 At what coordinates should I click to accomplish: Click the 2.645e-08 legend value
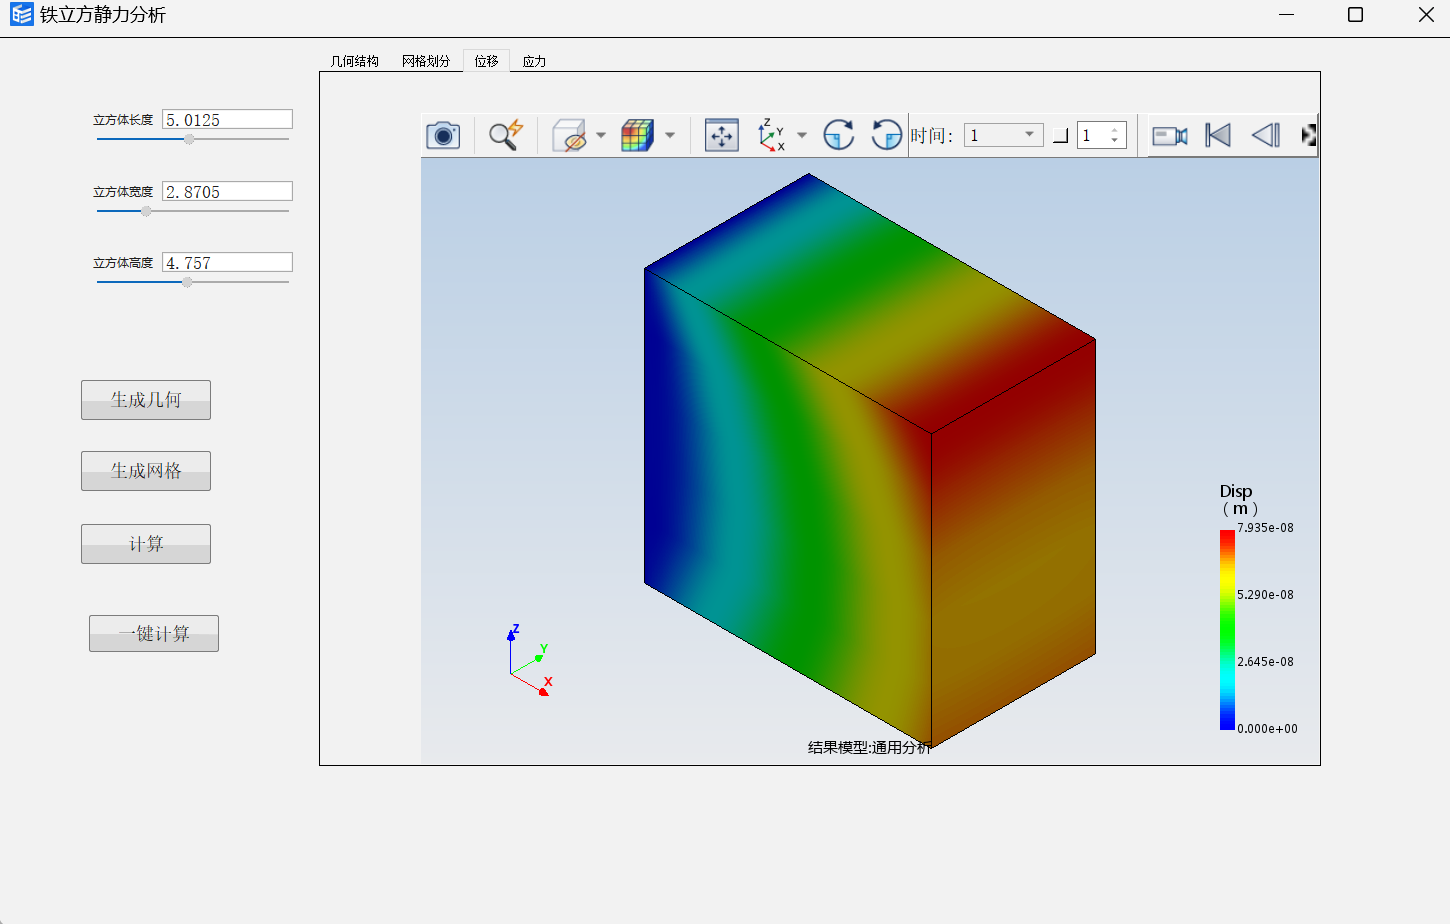coord(1265,662)
